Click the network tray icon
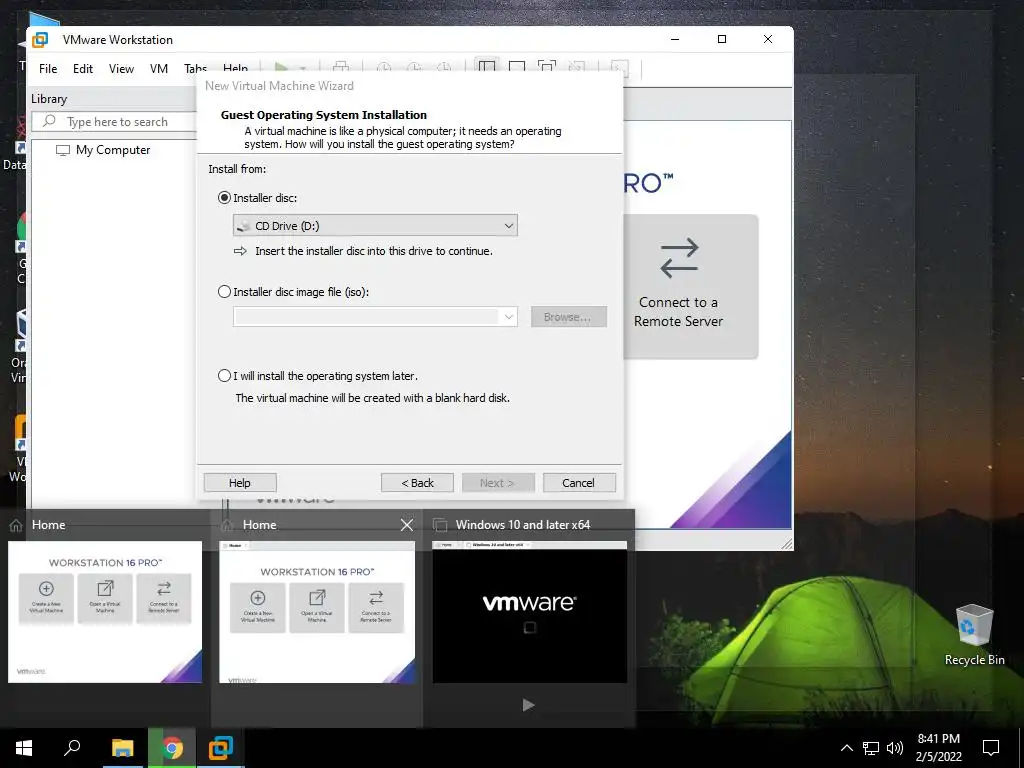 click(x=871, y=748)
